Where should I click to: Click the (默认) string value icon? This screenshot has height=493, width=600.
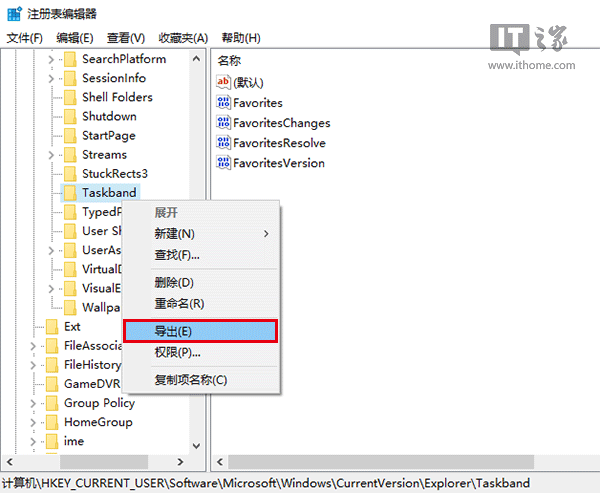tap(224, 82)
